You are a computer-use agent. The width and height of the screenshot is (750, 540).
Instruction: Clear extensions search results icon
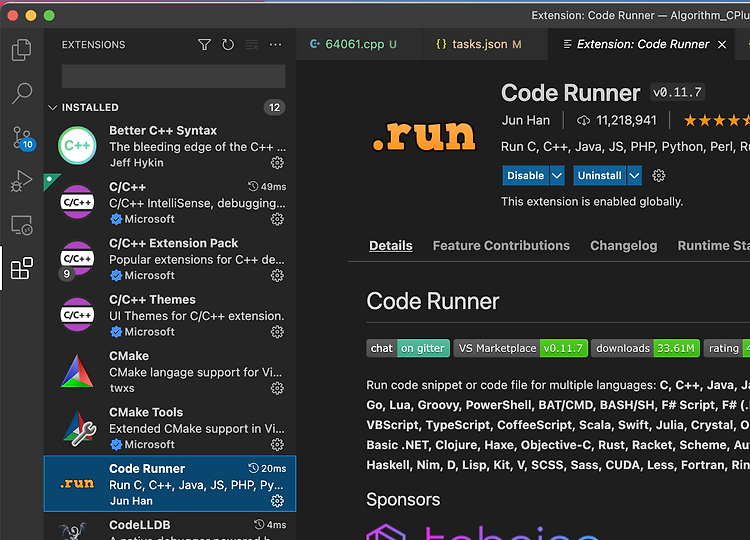pyautogui.click(x=252, y=44)
